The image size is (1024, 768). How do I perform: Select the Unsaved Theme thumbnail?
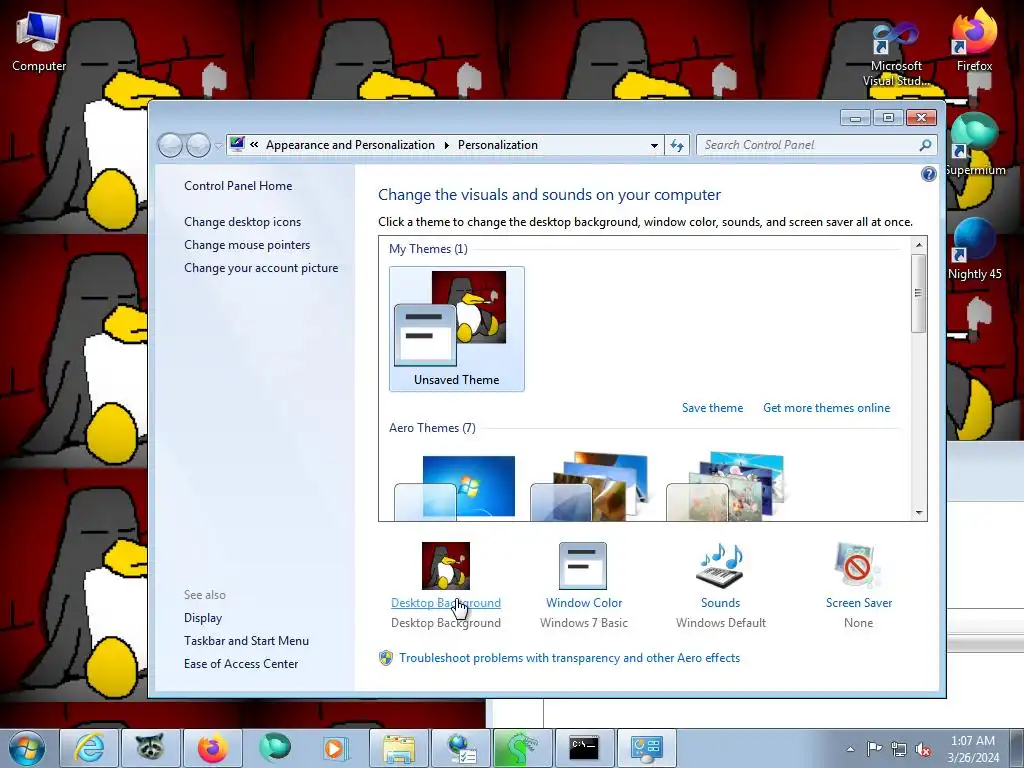click(456, 328)
